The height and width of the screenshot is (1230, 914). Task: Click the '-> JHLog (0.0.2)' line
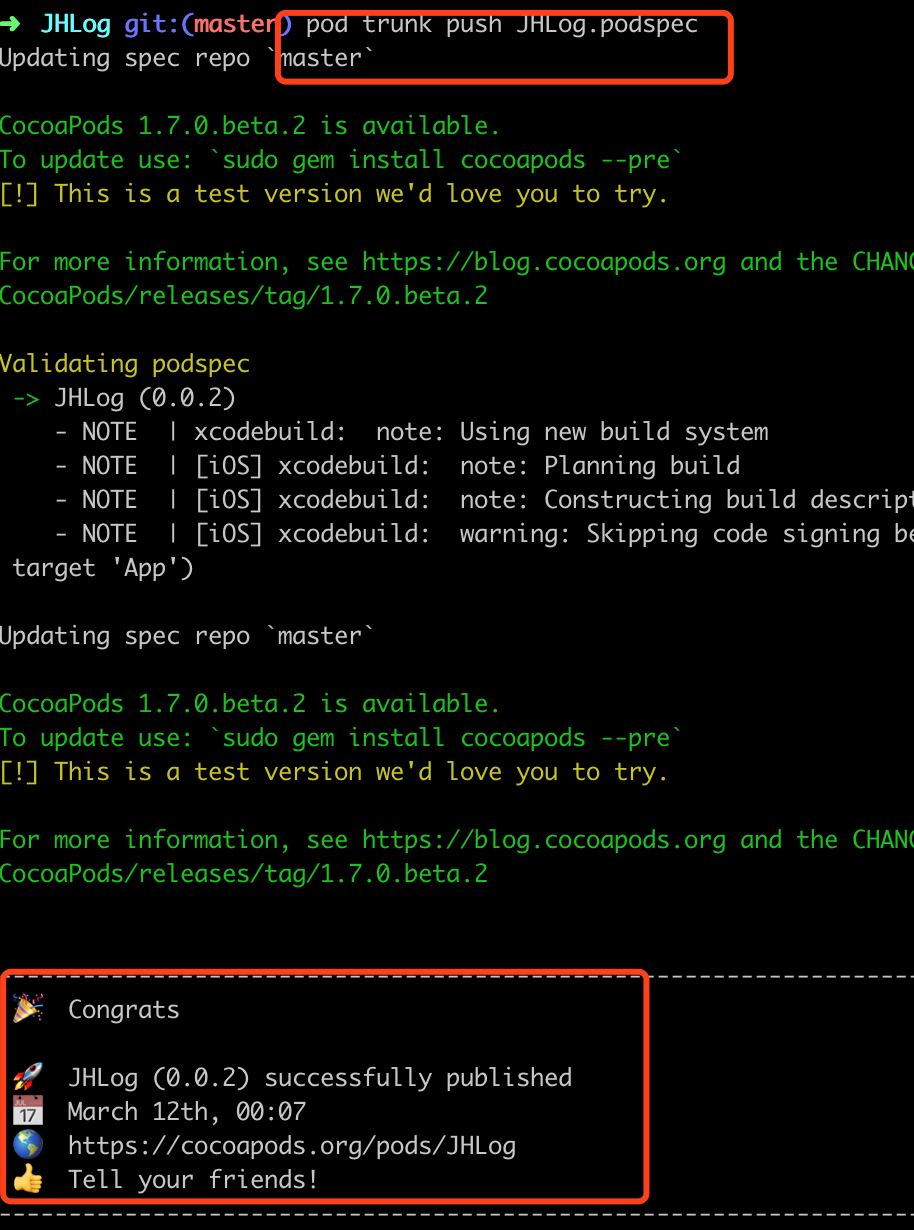point(125,398)
